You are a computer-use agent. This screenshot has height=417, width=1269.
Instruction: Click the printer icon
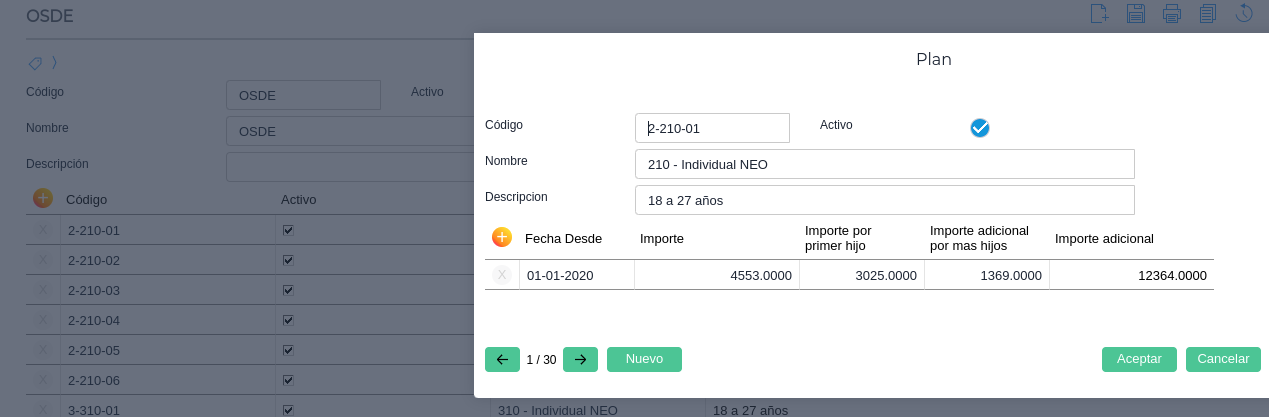[1171, 14]
